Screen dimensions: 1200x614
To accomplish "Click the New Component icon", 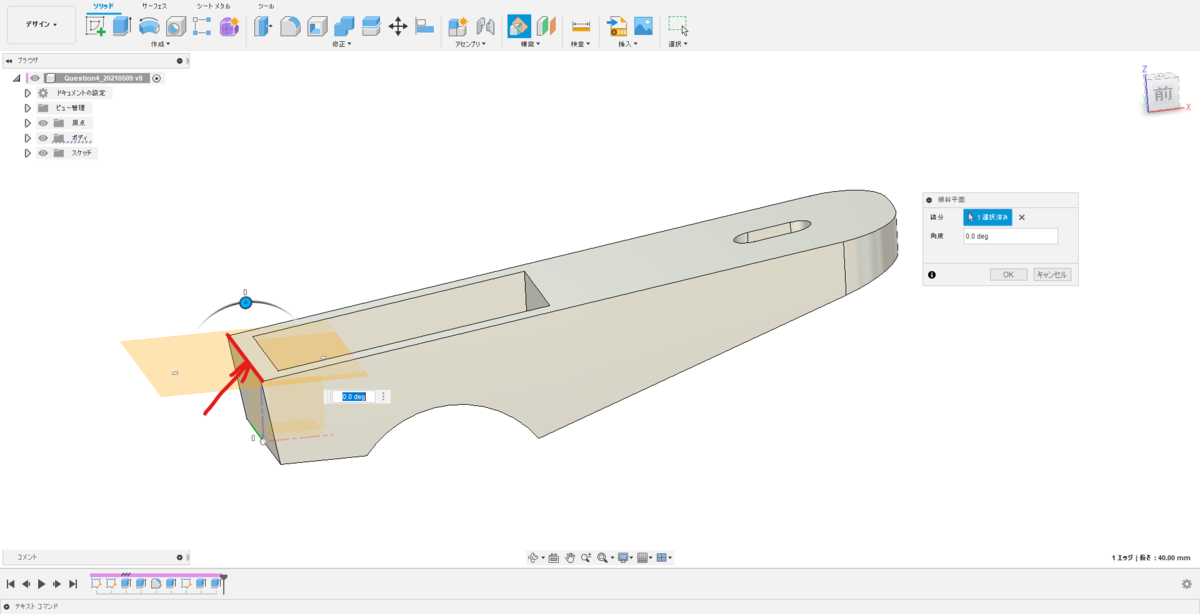I will pos(458,27).
